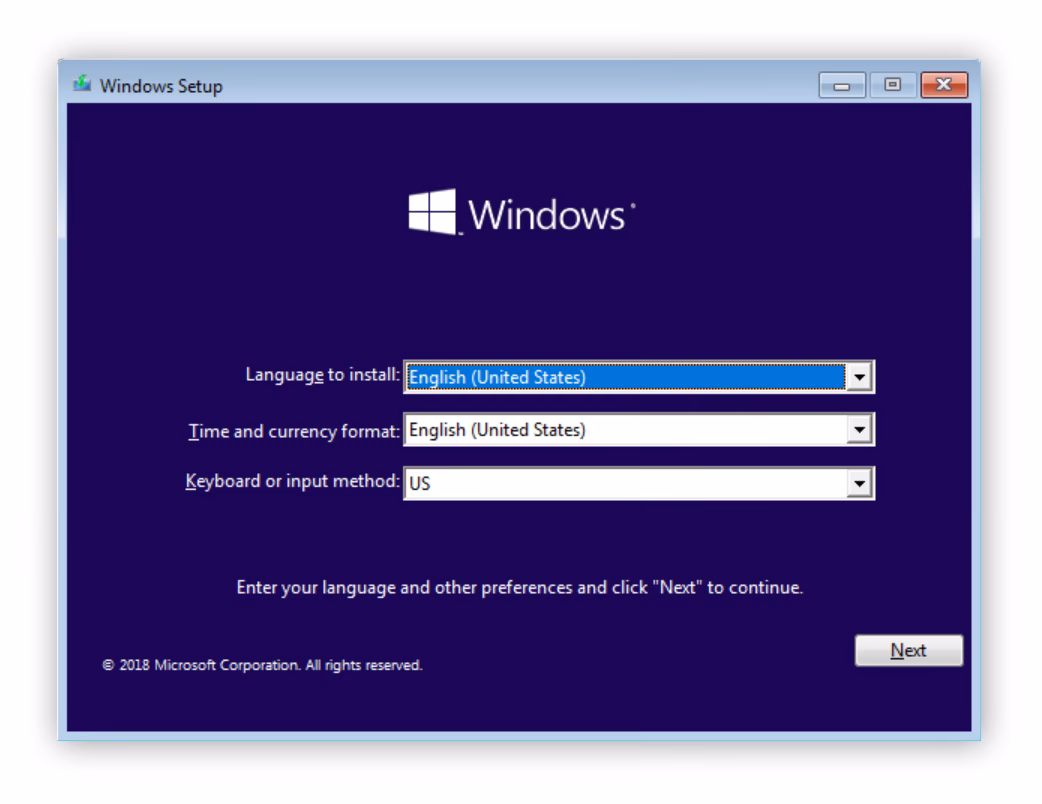Click the Microsoft Corporation copyright notice
The image size is (1042, 804).
tap(263, 665)
